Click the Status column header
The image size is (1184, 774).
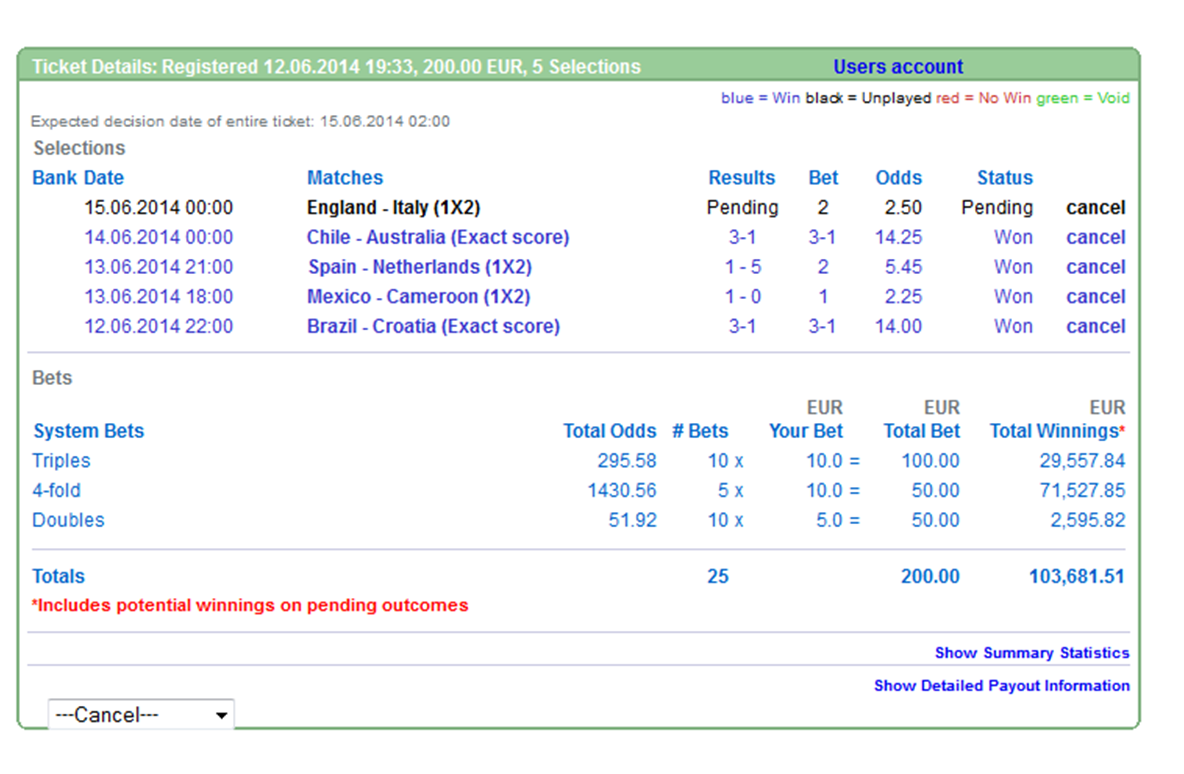[x=1004, y=178]
